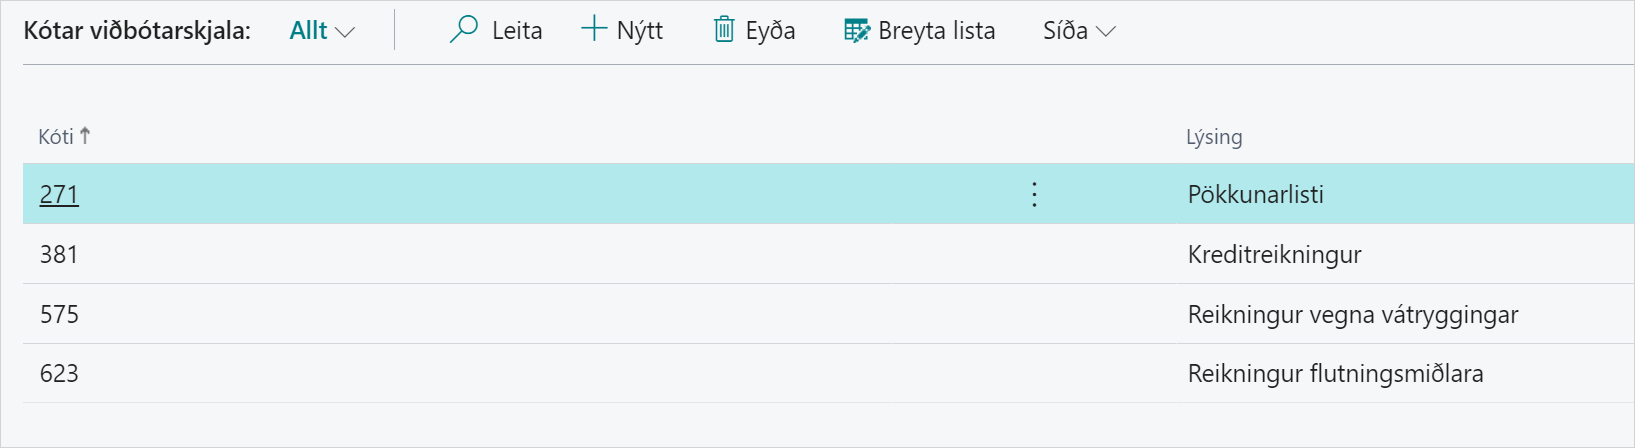Viewport: 1635px width, 448px height.
Task: Sort by the Lýsing column header
Action: pyautogui.click(x=1214, y=137)
